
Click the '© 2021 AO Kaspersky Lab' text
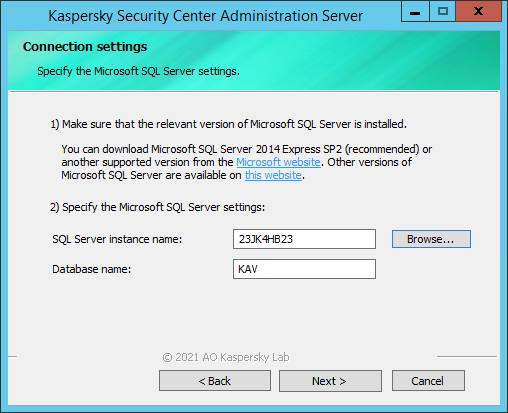pos(226,357)
